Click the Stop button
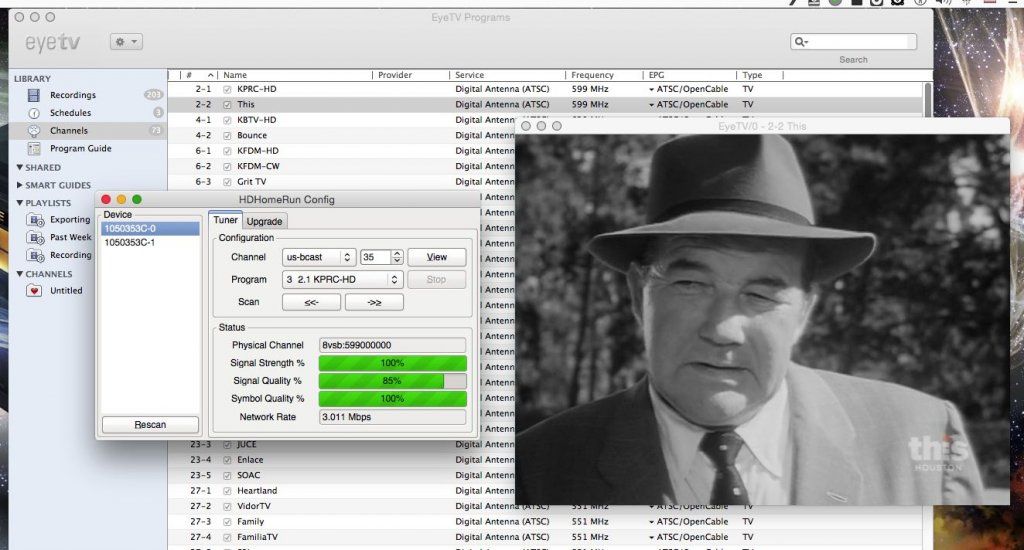This screenshot has width=1024, height=550. 437,280
